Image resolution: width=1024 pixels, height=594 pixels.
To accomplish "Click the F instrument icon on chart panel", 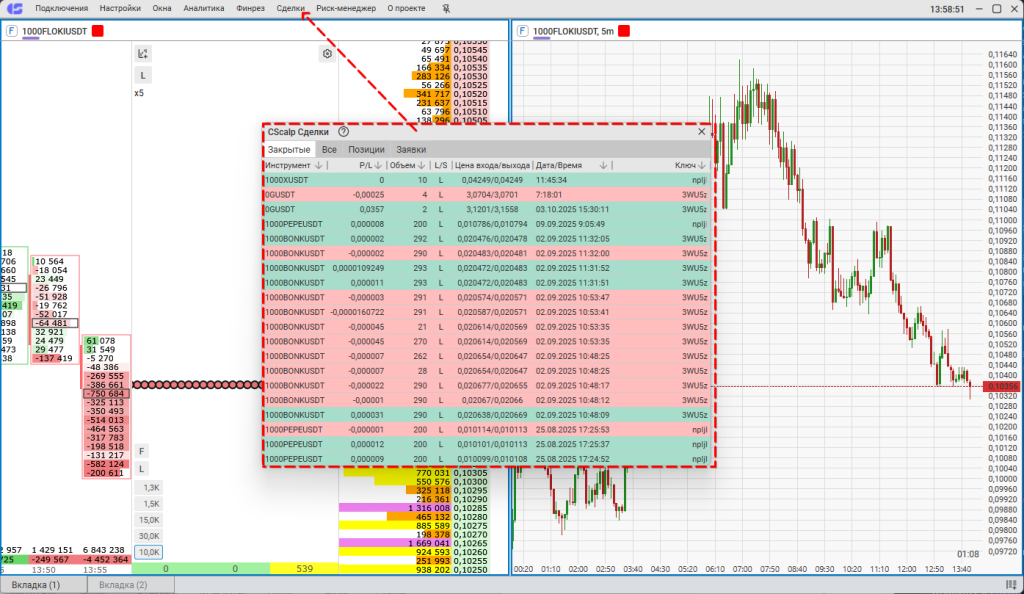I will click(x=522, y=31).
